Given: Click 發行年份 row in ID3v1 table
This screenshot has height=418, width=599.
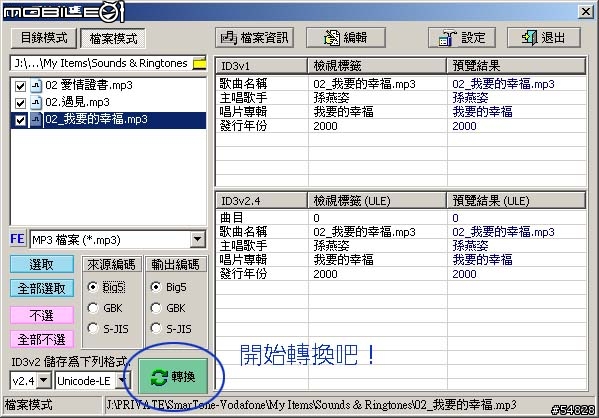Looking at the screenshot, I should [x=401, y=126].
